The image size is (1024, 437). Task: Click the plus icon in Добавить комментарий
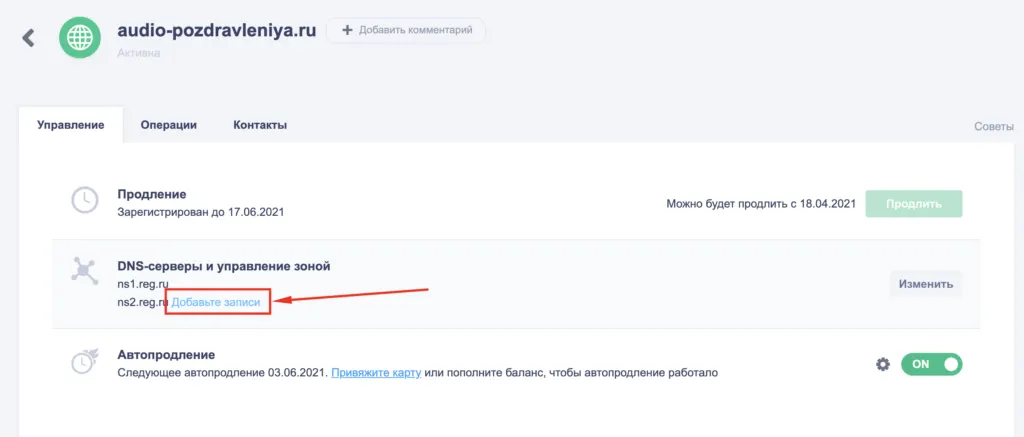(x=347, y=30)
